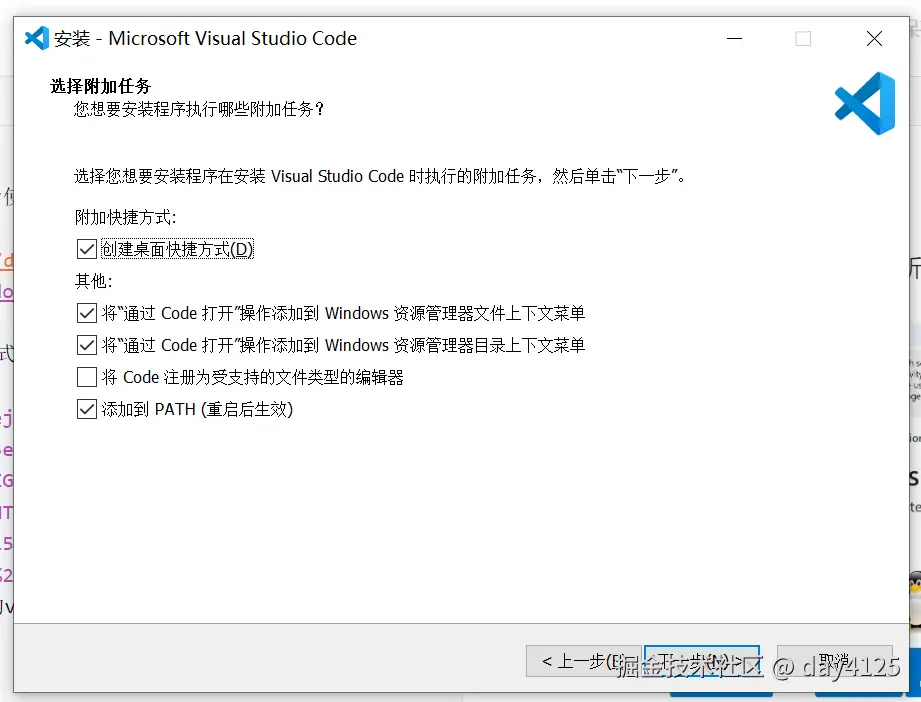Click the 下一步 (Next) button
This screenshot has width=921, height=702.
click(702, 661)
